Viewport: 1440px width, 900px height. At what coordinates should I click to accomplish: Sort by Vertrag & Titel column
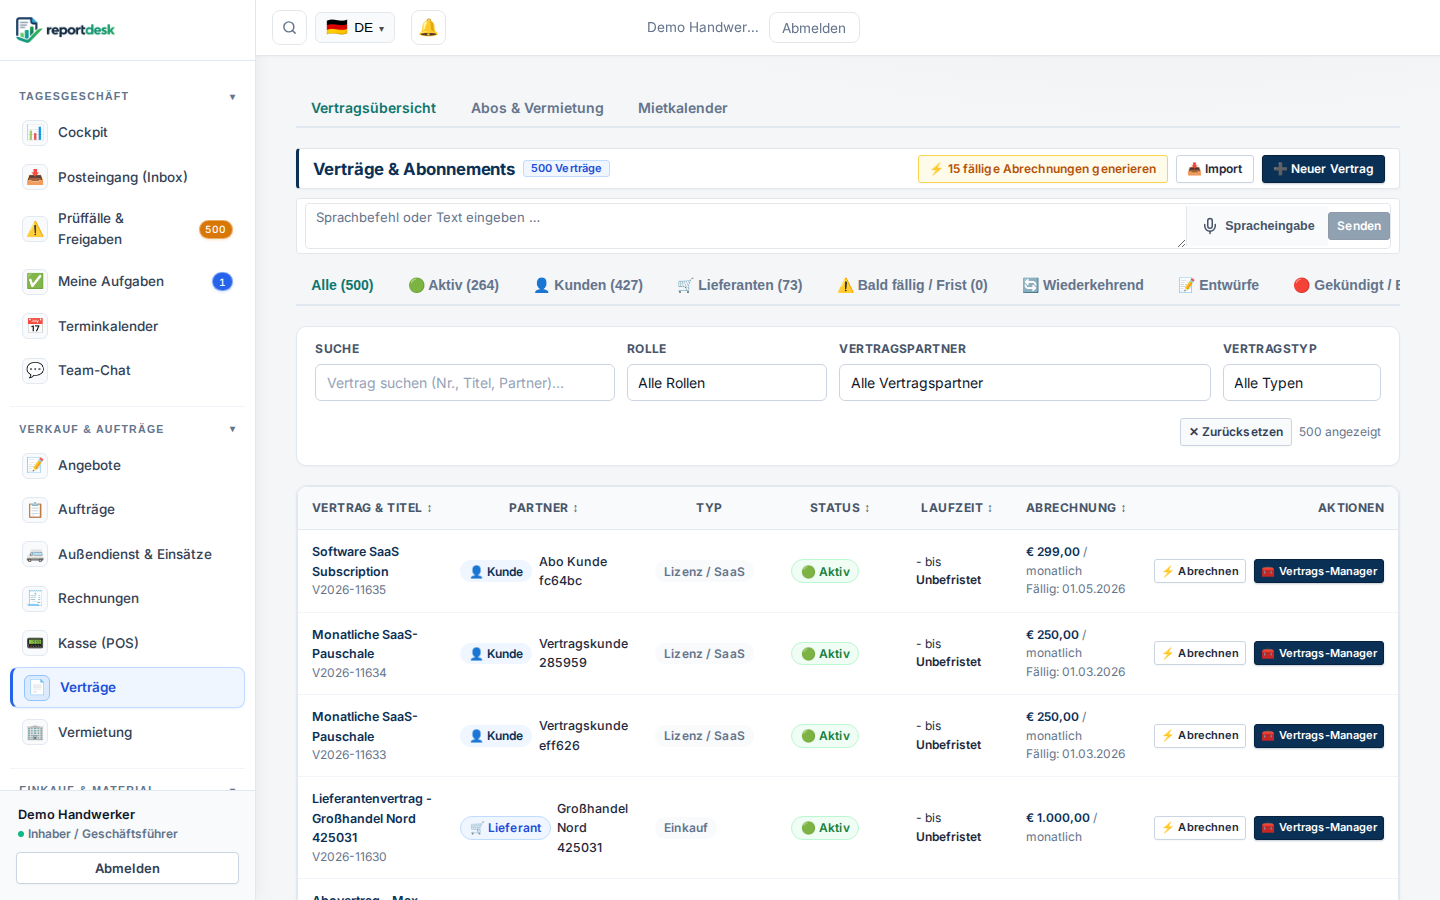coord(372,508)
